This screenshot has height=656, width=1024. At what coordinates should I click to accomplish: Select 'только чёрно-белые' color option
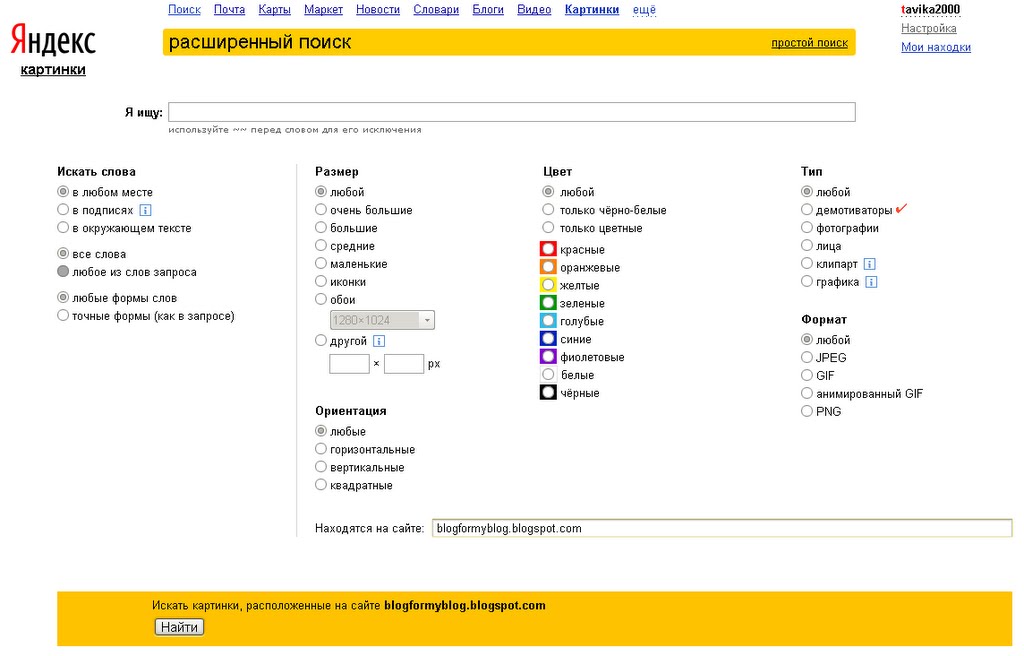pyautogui.click(x=548, y=210)
